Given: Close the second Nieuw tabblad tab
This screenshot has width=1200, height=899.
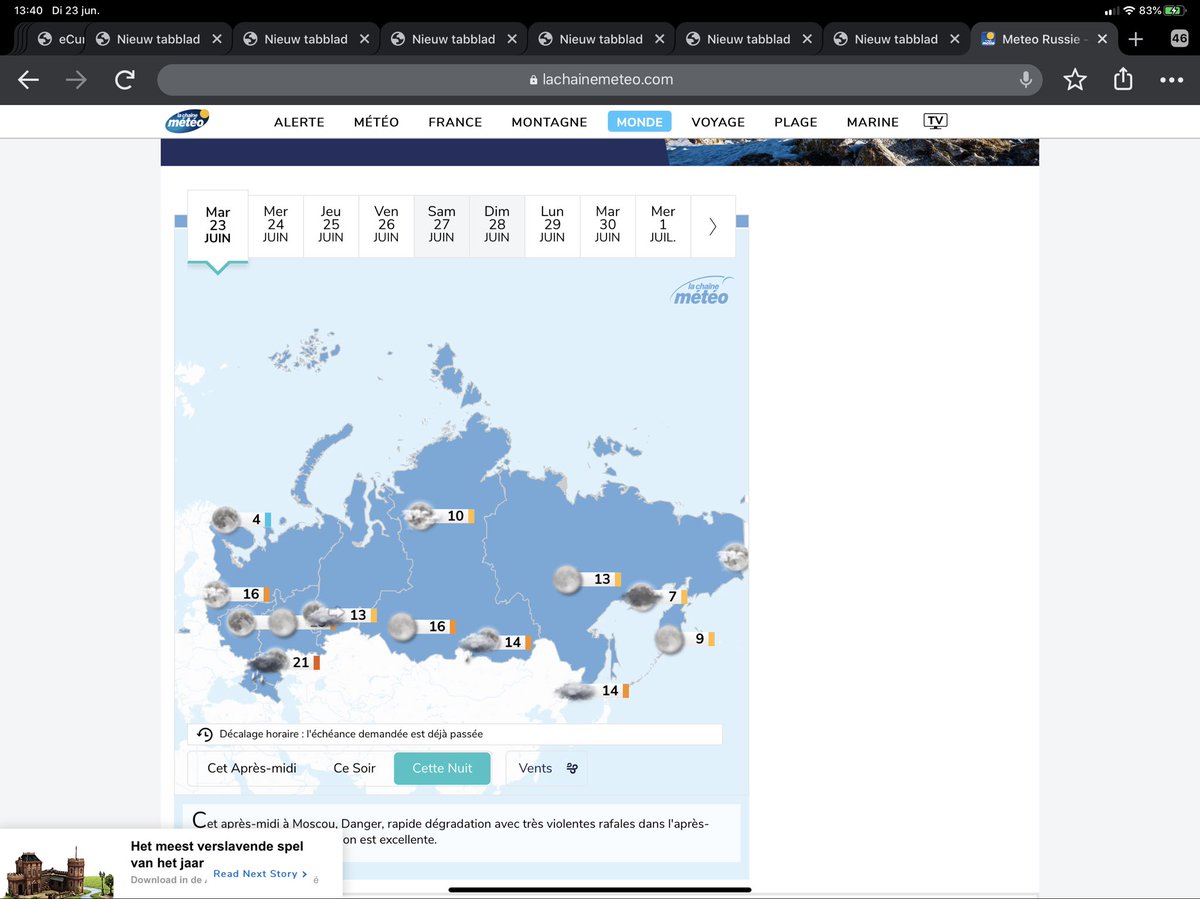Looking at the screenshot, I should 365,39.
